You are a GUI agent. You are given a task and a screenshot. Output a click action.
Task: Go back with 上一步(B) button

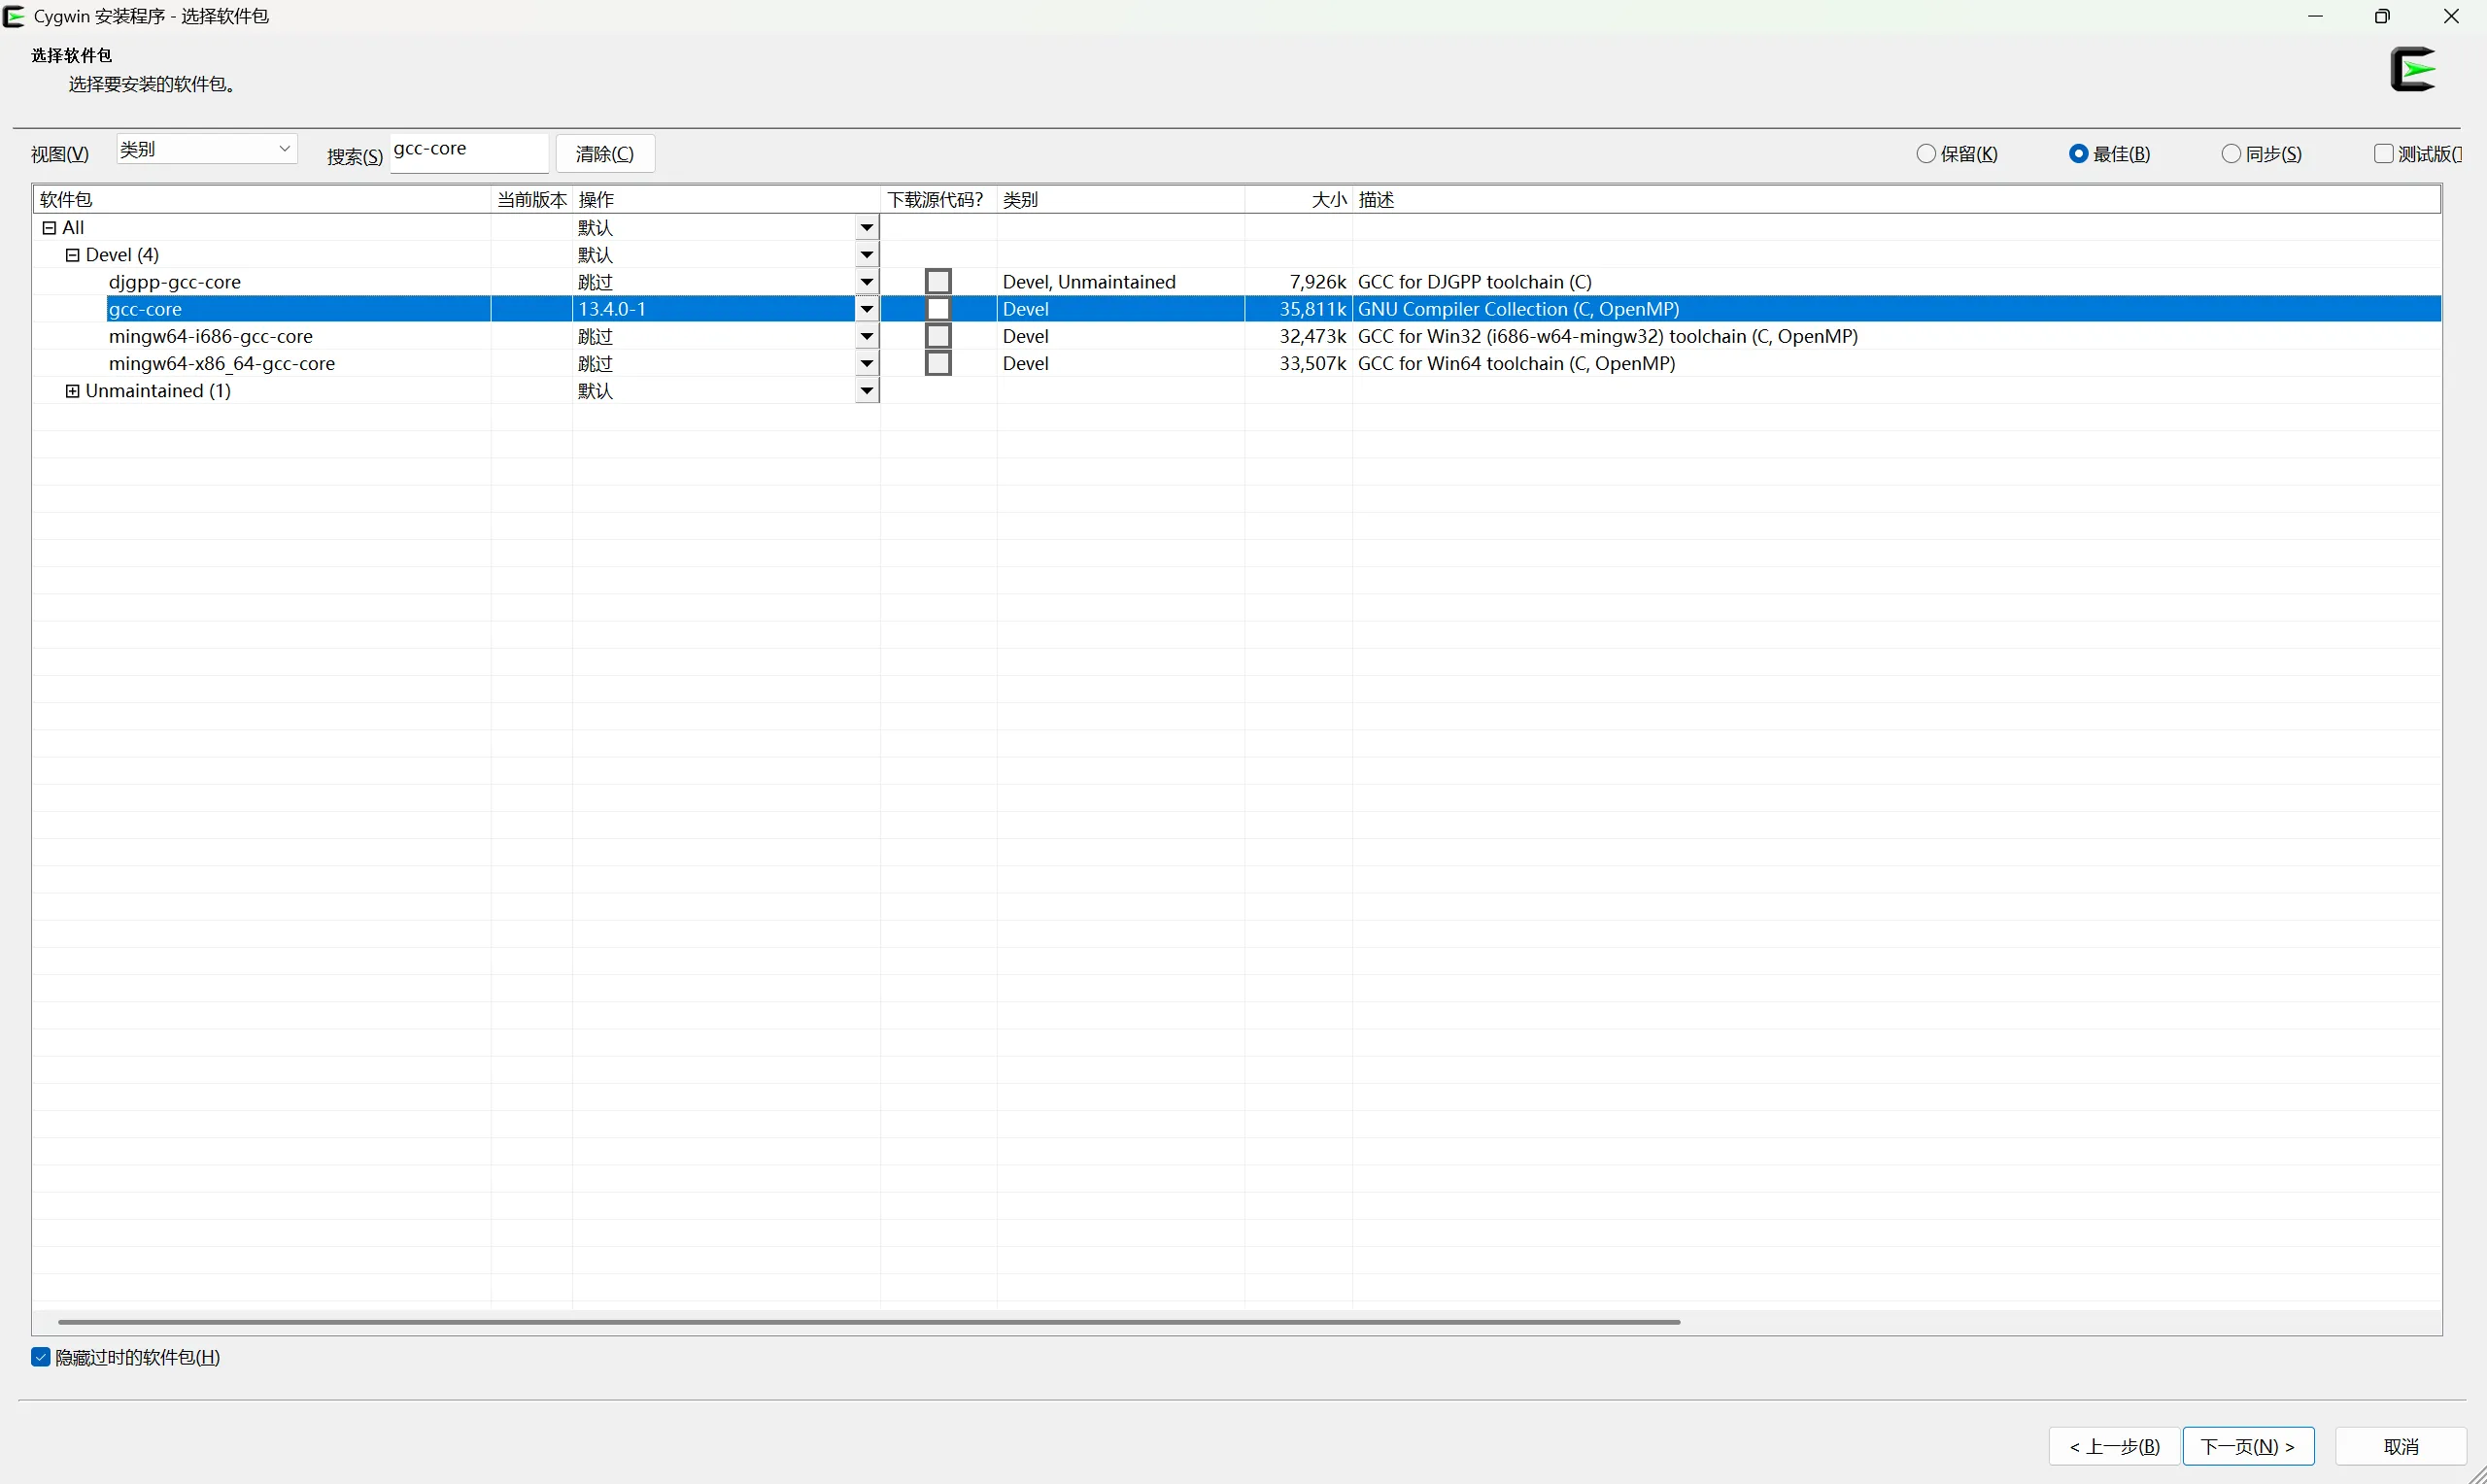coord(2114,1446)
